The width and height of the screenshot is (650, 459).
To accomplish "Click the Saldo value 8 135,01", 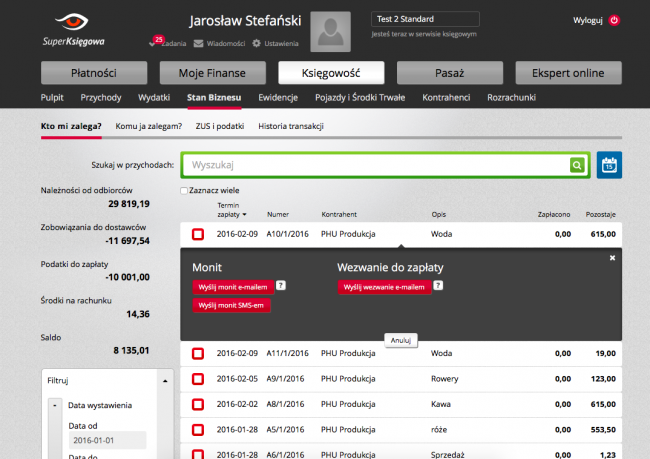I will [x=131, y=351].
